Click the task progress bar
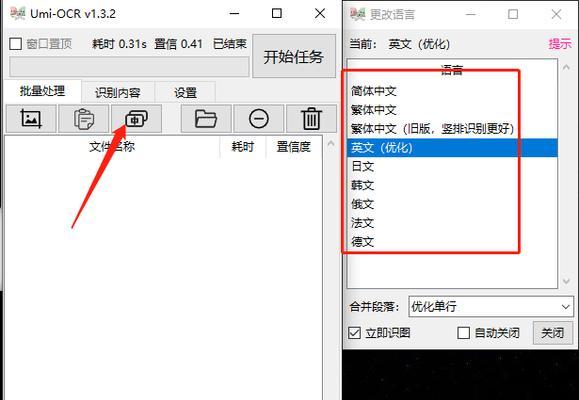The width and height of the screenshot is (579, 400). click(129, 67)
